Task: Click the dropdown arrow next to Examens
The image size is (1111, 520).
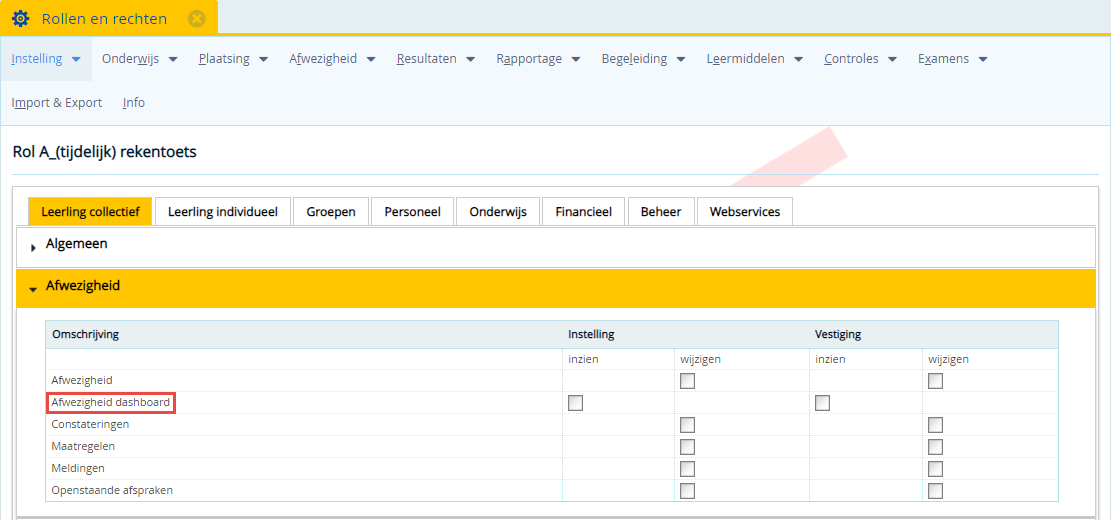Action: (982, 60)
